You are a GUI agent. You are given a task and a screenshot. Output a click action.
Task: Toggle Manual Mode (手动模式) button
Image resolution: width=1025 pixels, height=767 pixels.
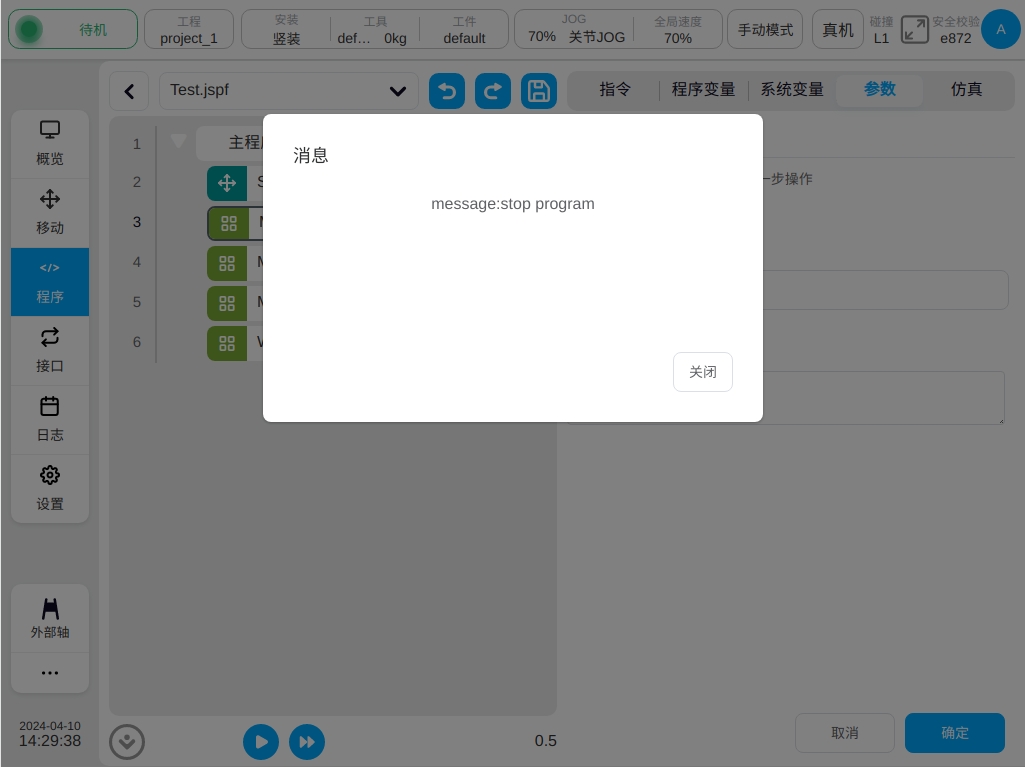click(x=765, y=30)
